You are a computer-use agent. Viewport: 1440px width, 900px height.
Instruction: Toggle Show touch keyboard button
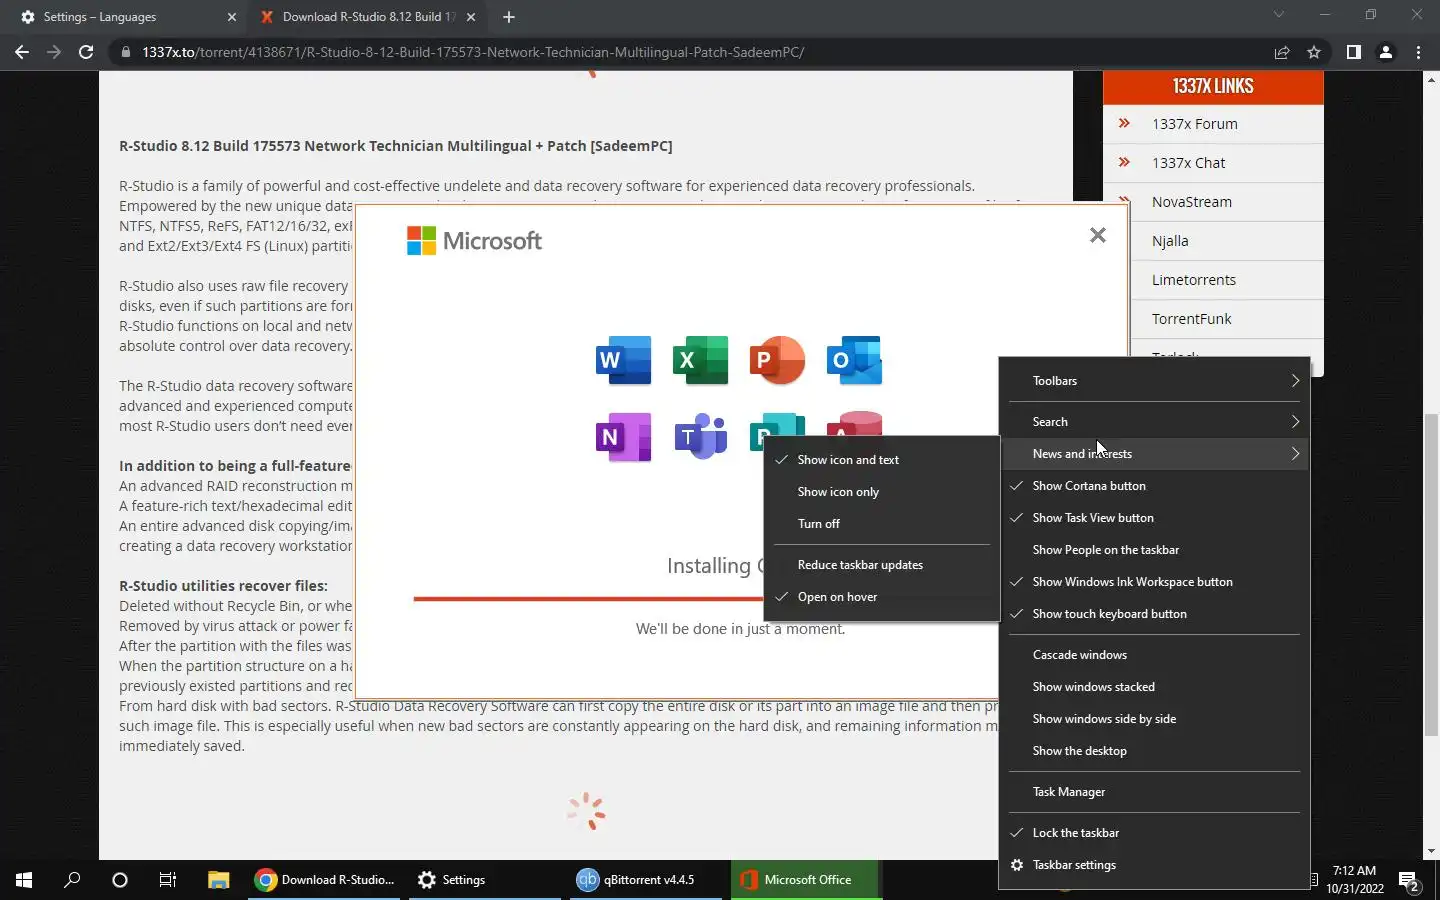[x=1154, y=614]
